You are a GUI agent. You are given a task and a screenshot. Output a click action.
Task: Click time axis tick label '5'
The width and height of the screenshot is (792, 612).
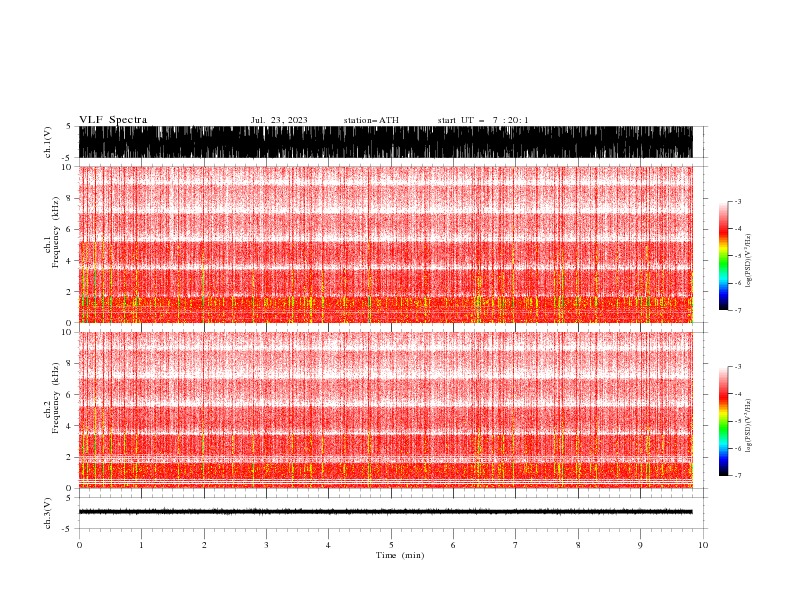[x=391, y=545]
